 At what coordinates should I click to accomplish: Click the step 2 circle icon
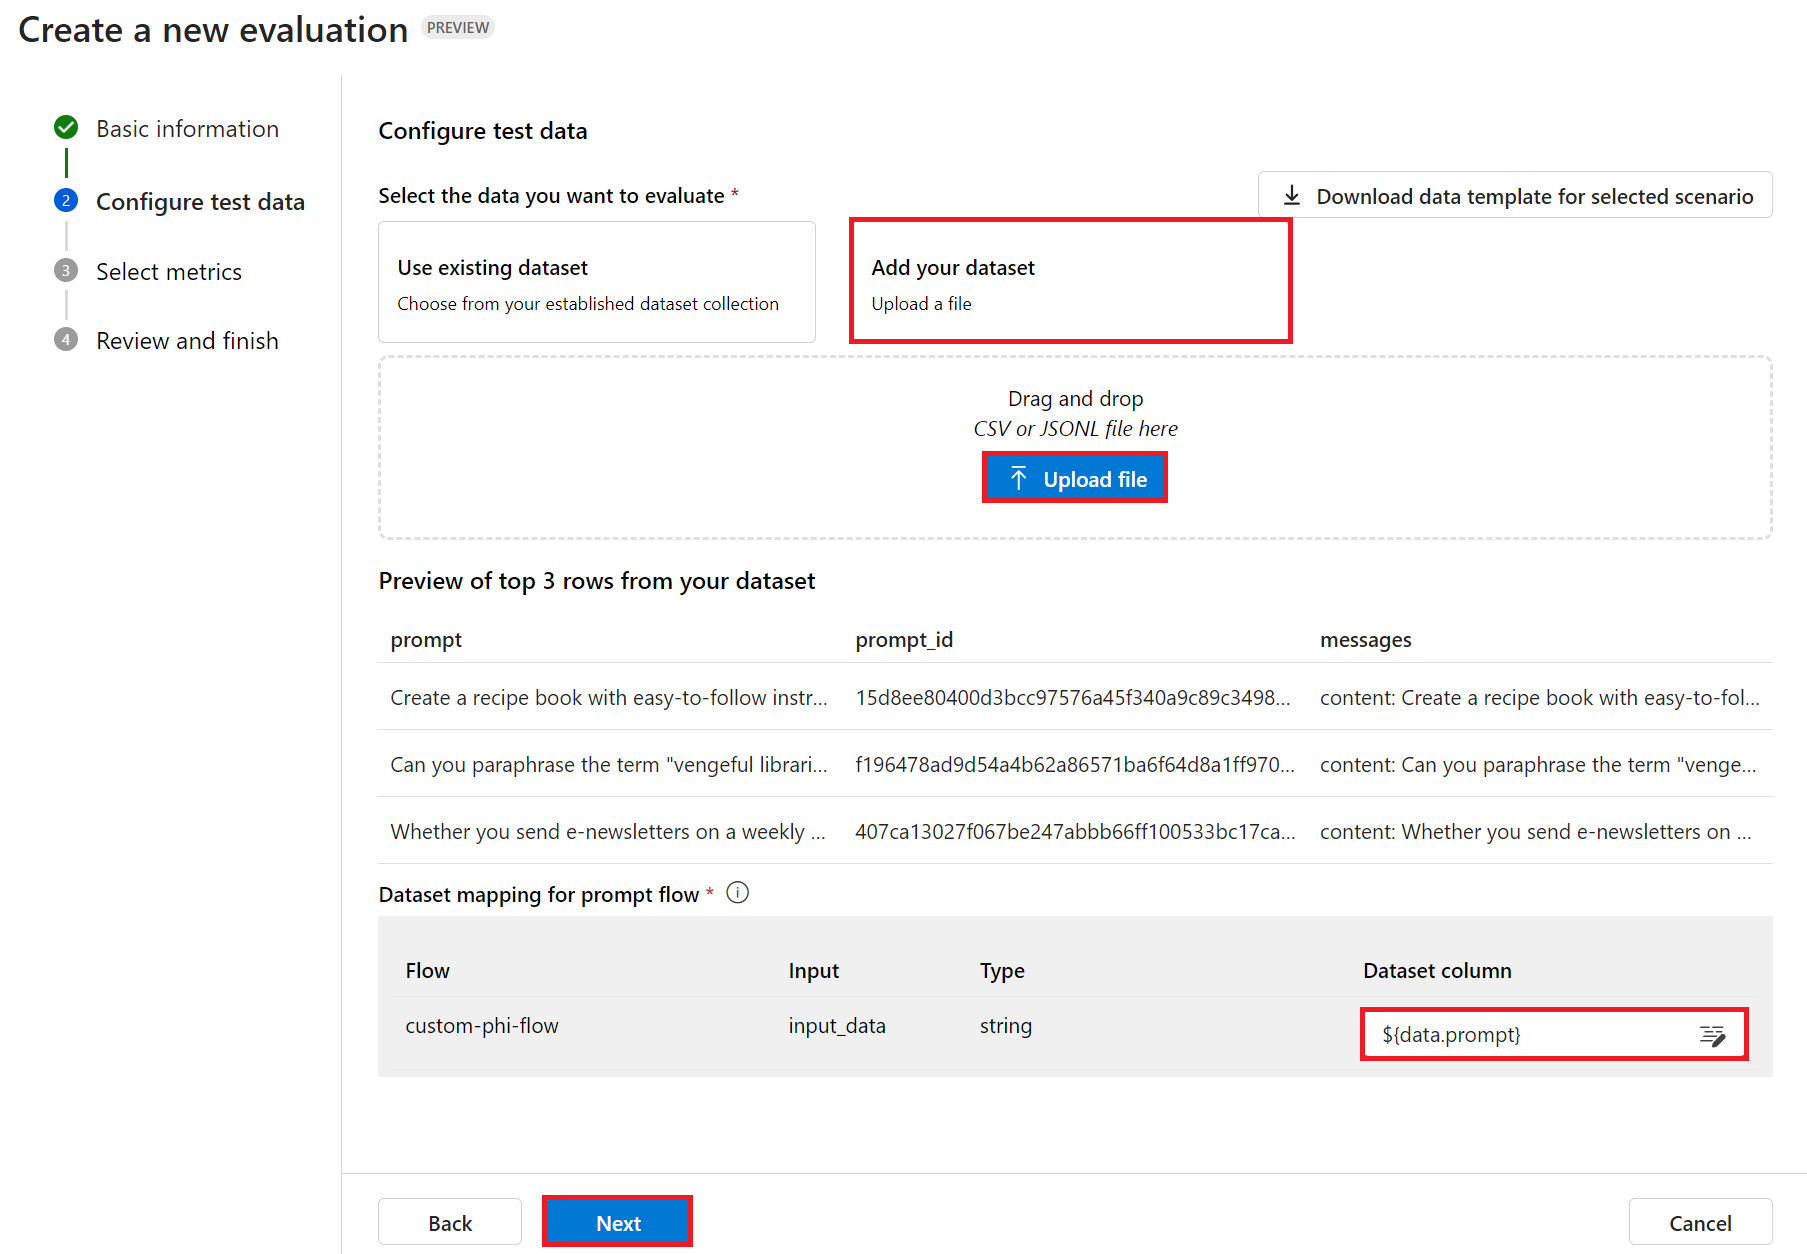tap(66, 201)
